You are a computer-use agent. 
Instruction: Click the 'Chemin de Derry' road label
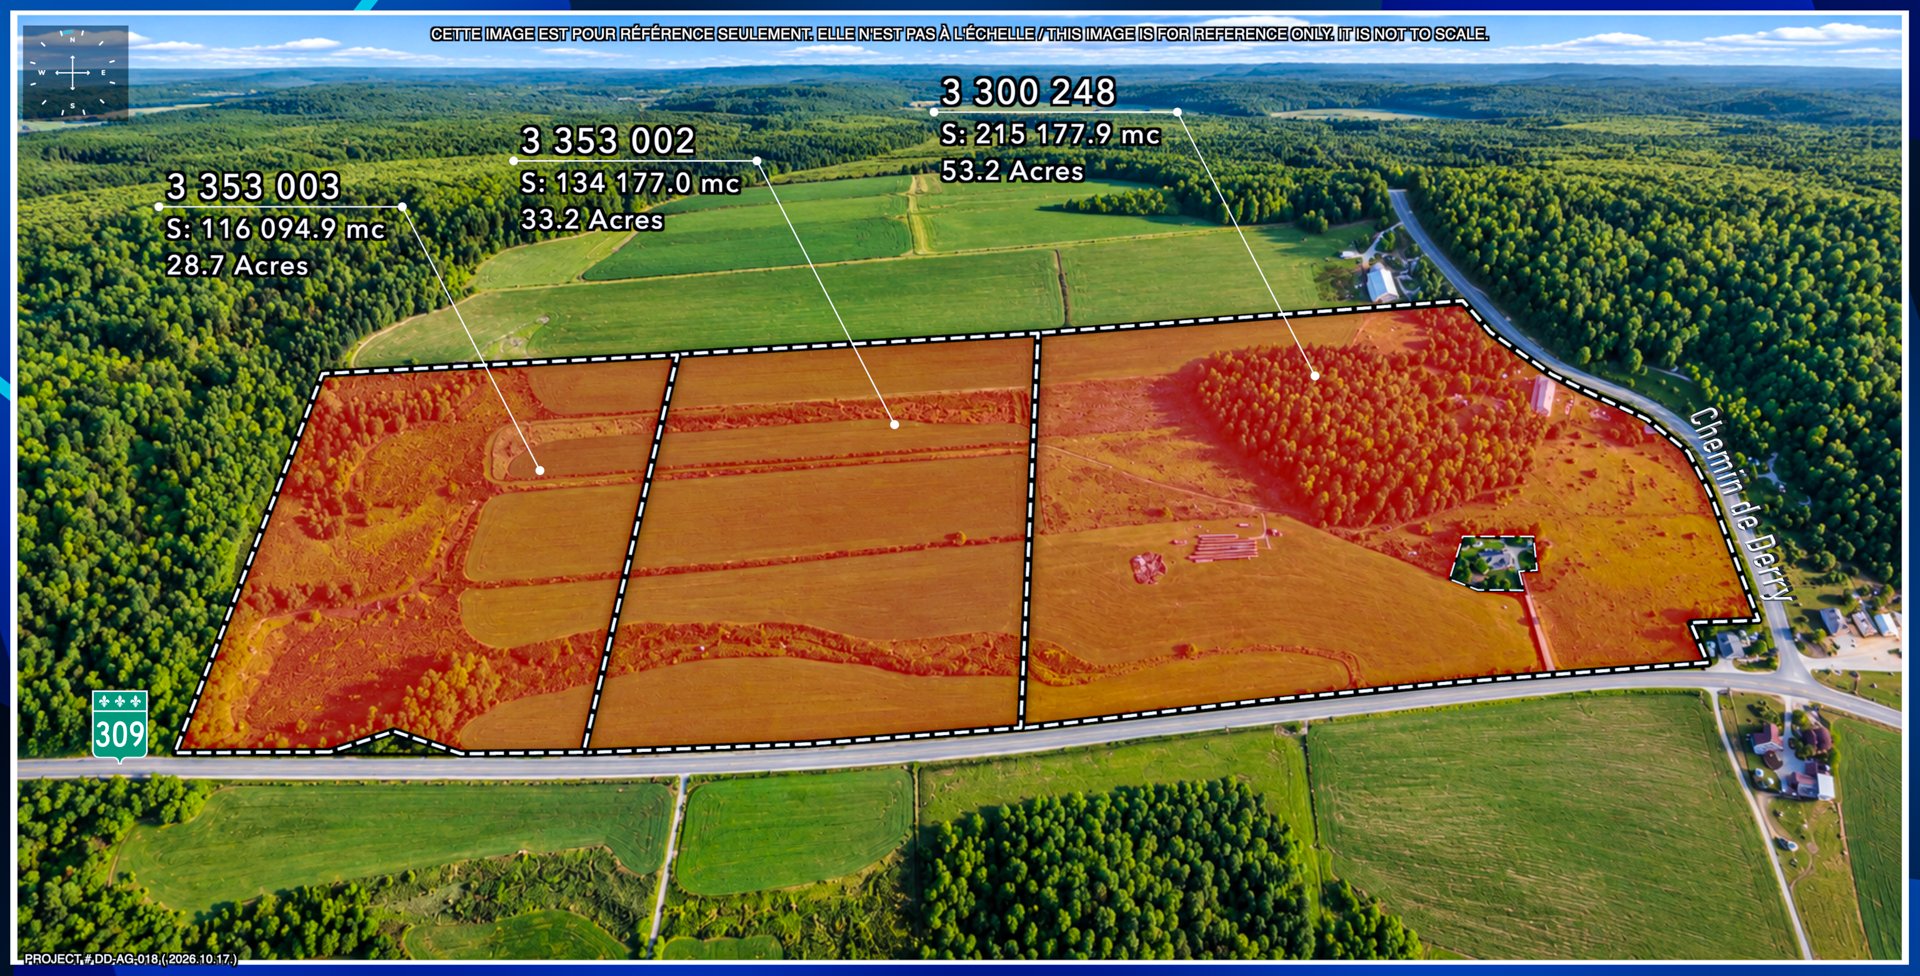coord(1741,503)
